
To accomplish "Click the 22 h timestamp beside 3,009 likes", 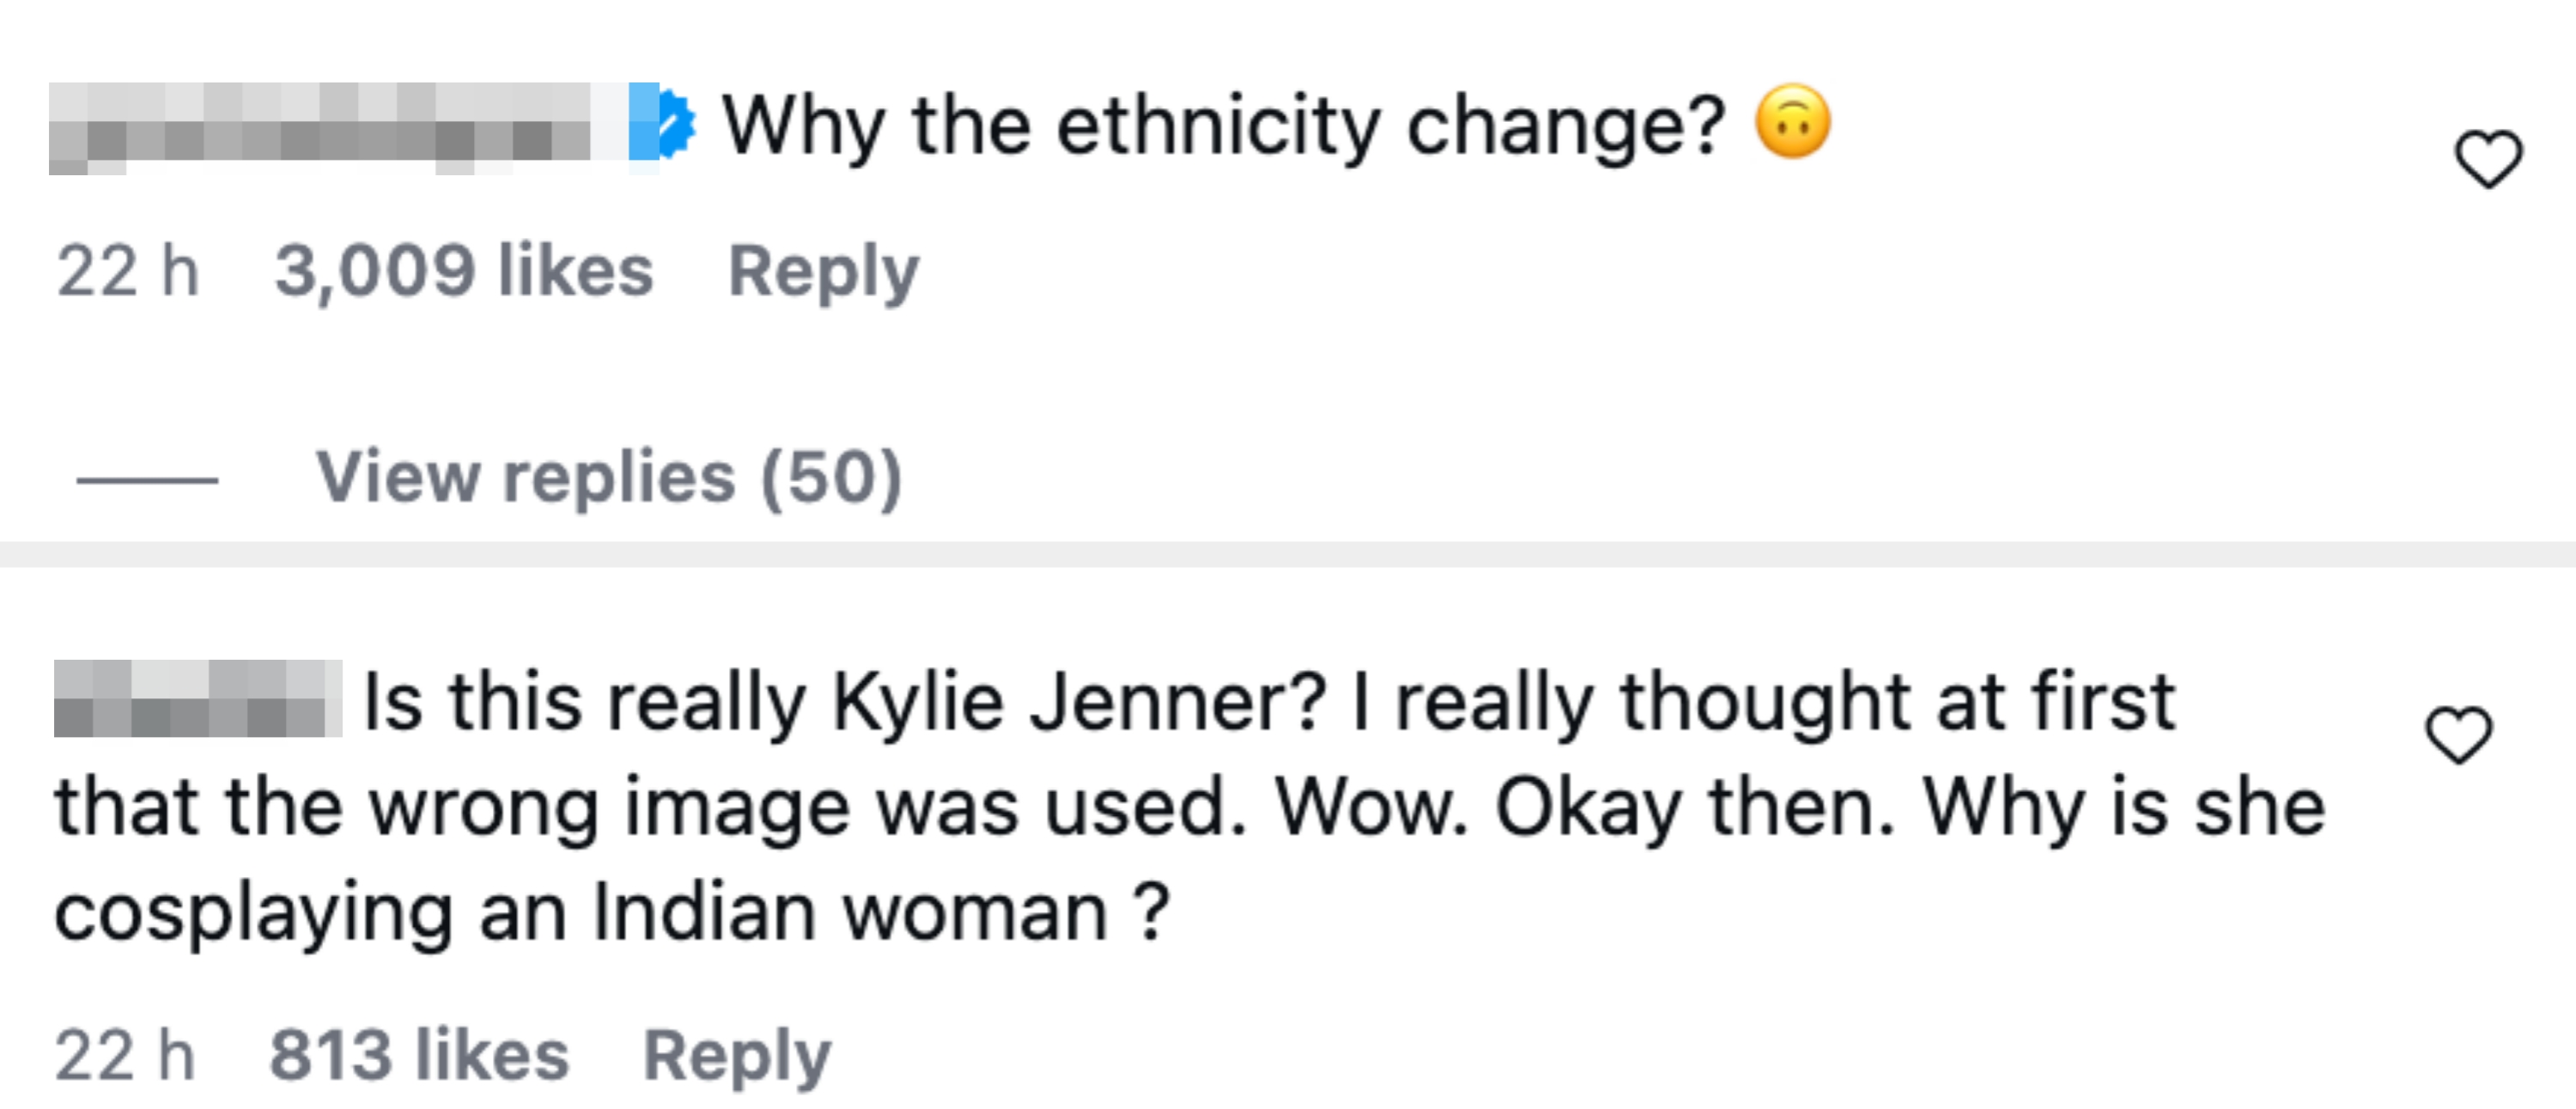I will point(128,271).
